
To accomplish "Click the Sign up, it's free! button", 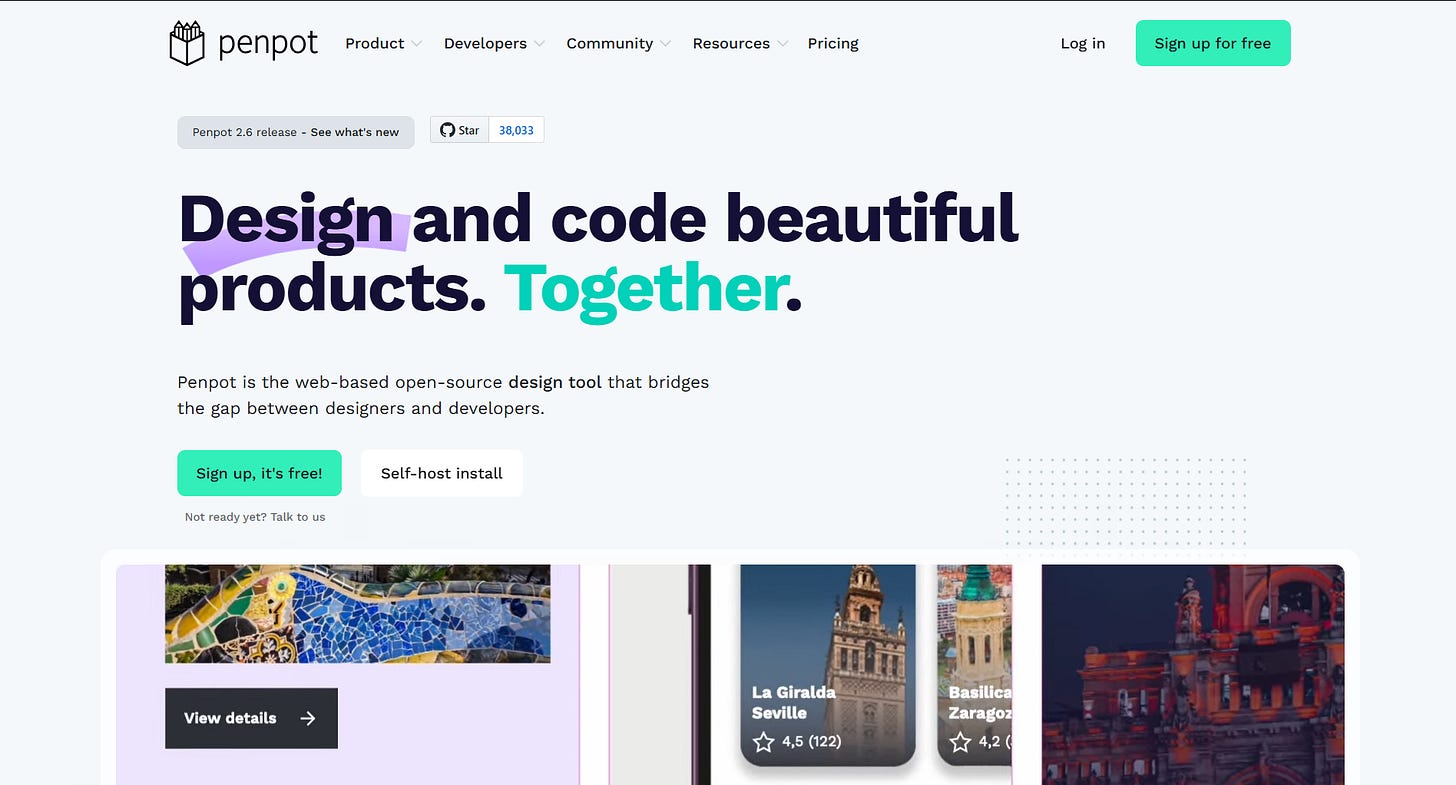I will tap(259, 473).
